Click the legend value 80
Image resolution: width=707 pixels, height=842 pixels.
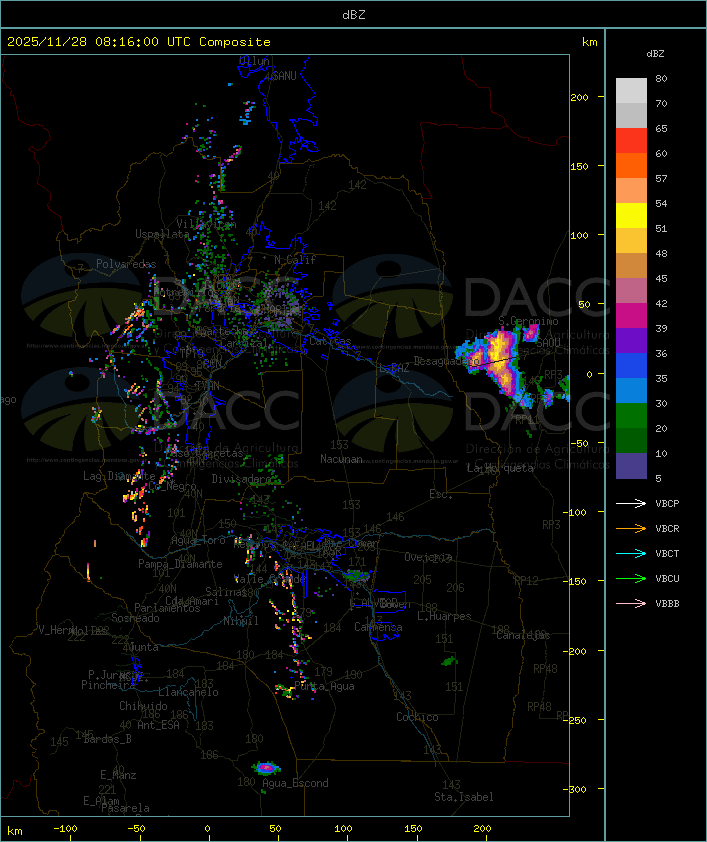661,78
